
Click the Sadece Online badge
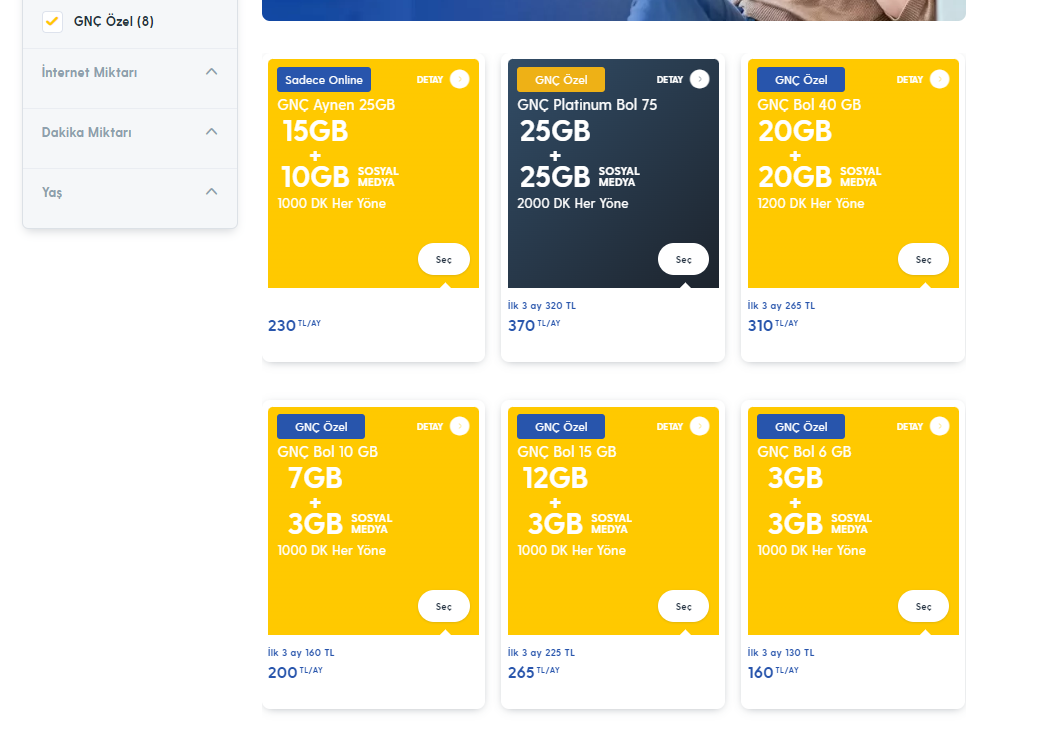pos(324,80)
